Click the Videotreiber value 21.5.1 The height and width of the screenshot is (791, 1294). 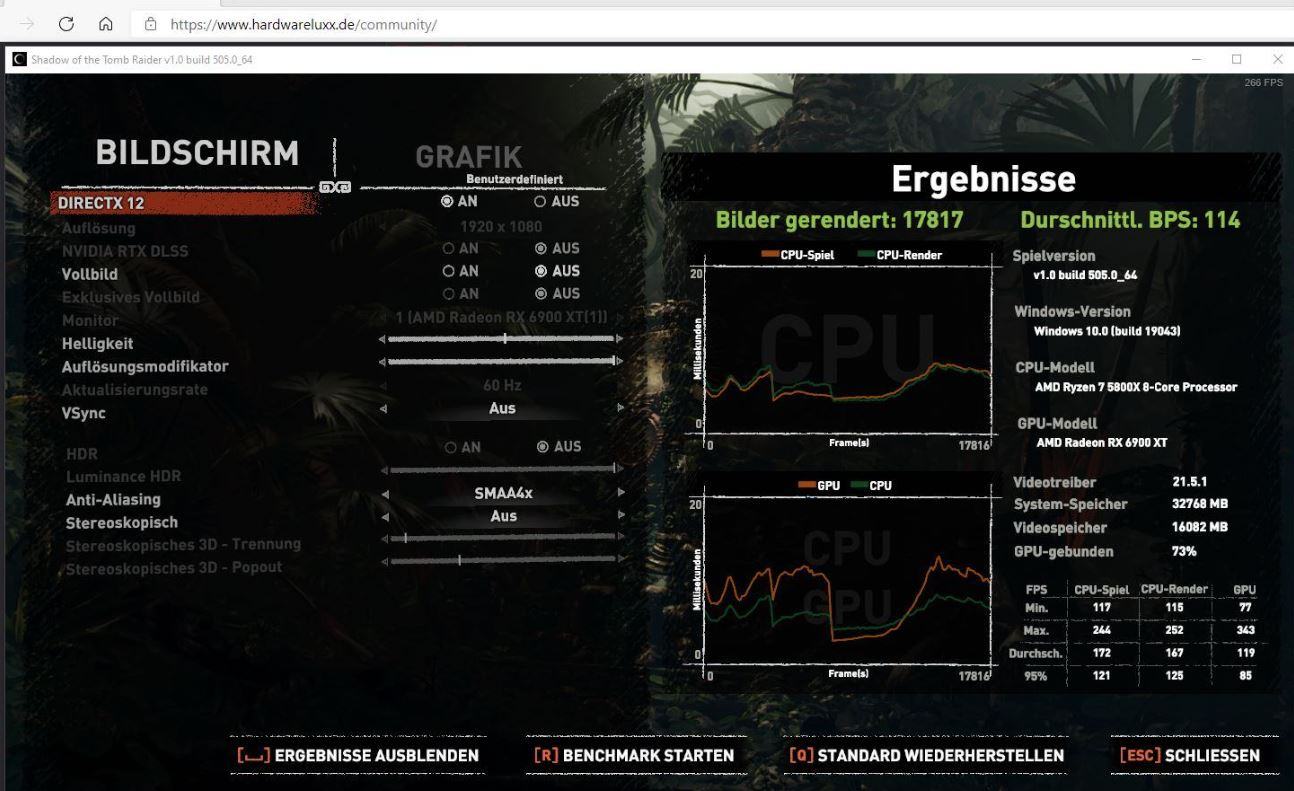coord(1190,482)
